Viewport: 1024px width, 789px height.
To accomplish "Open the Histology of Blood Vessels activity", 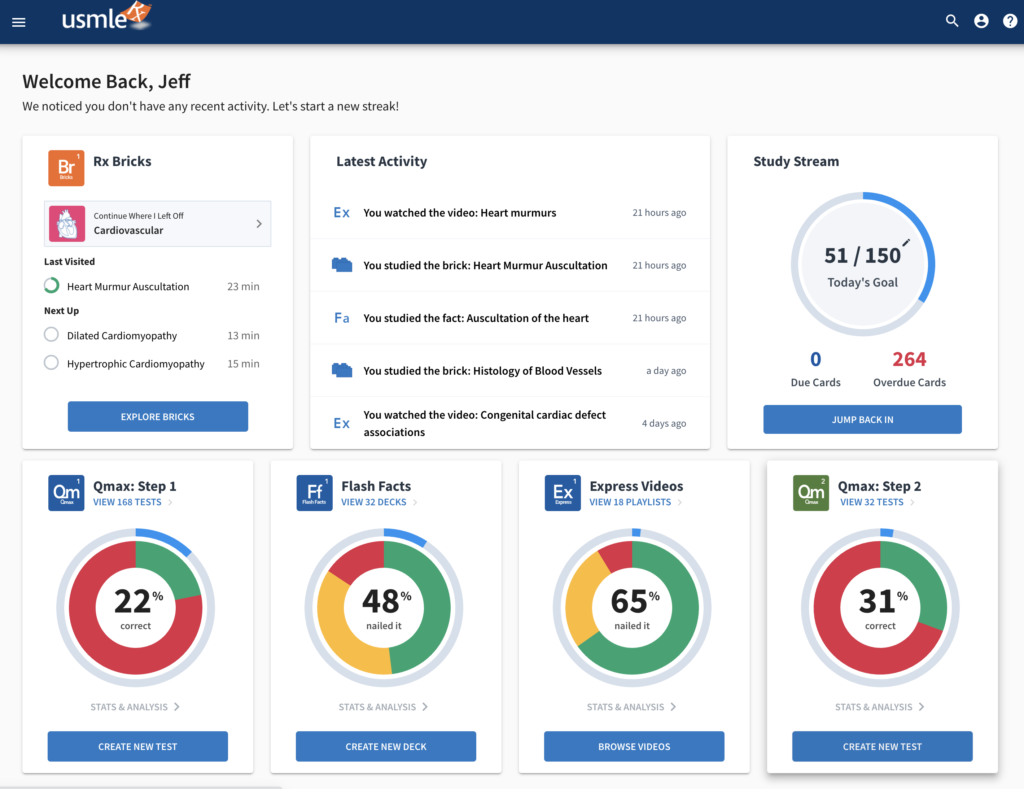I will click(x=482, y=371).
